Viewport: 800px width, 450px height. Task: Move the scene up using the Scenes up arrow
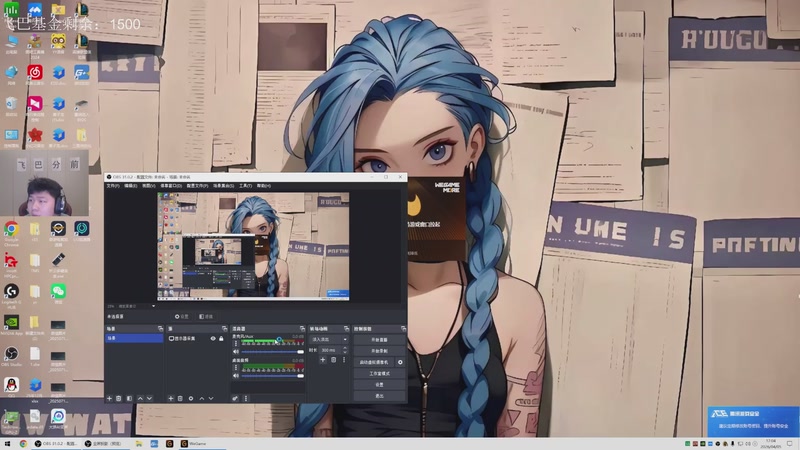tap(140, 398)
